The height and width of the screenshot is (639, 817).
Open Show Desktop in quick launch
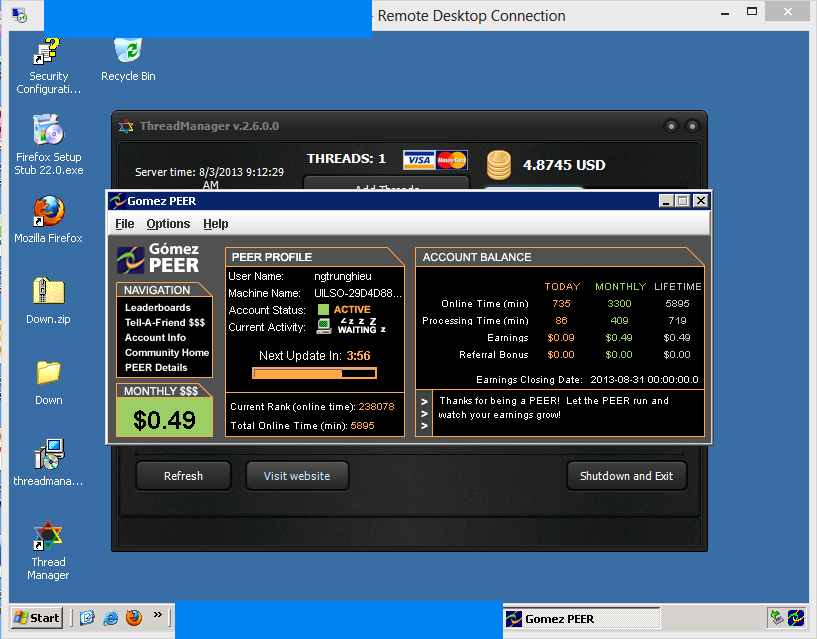(x=88, y=618)
